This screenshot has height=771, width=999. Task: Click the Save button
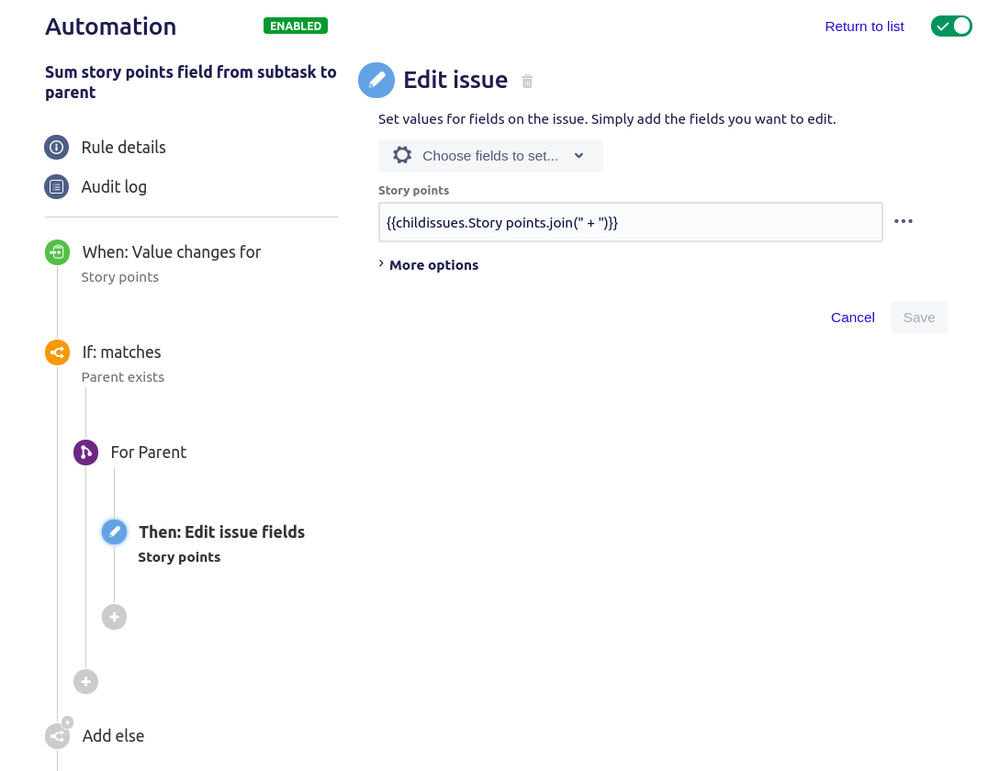[x=919, y=317]
